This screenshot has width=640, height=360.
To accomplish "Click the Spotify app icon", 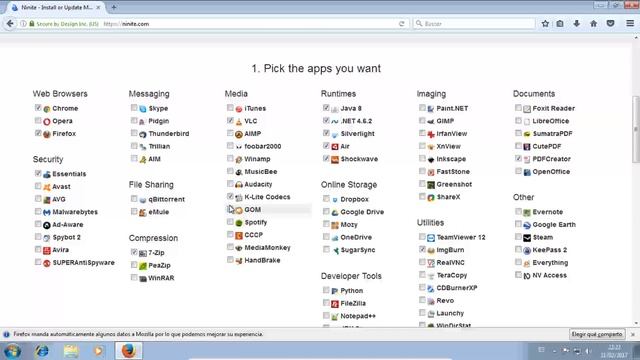I will click(239, 222).
